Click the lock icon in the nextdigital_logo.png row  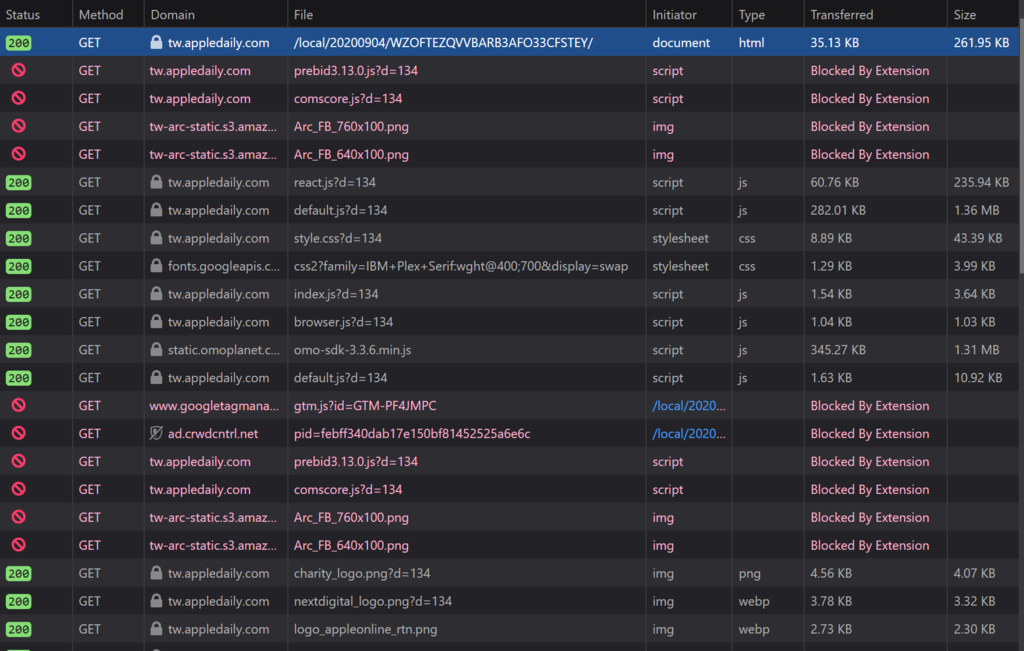coord(156,601)
